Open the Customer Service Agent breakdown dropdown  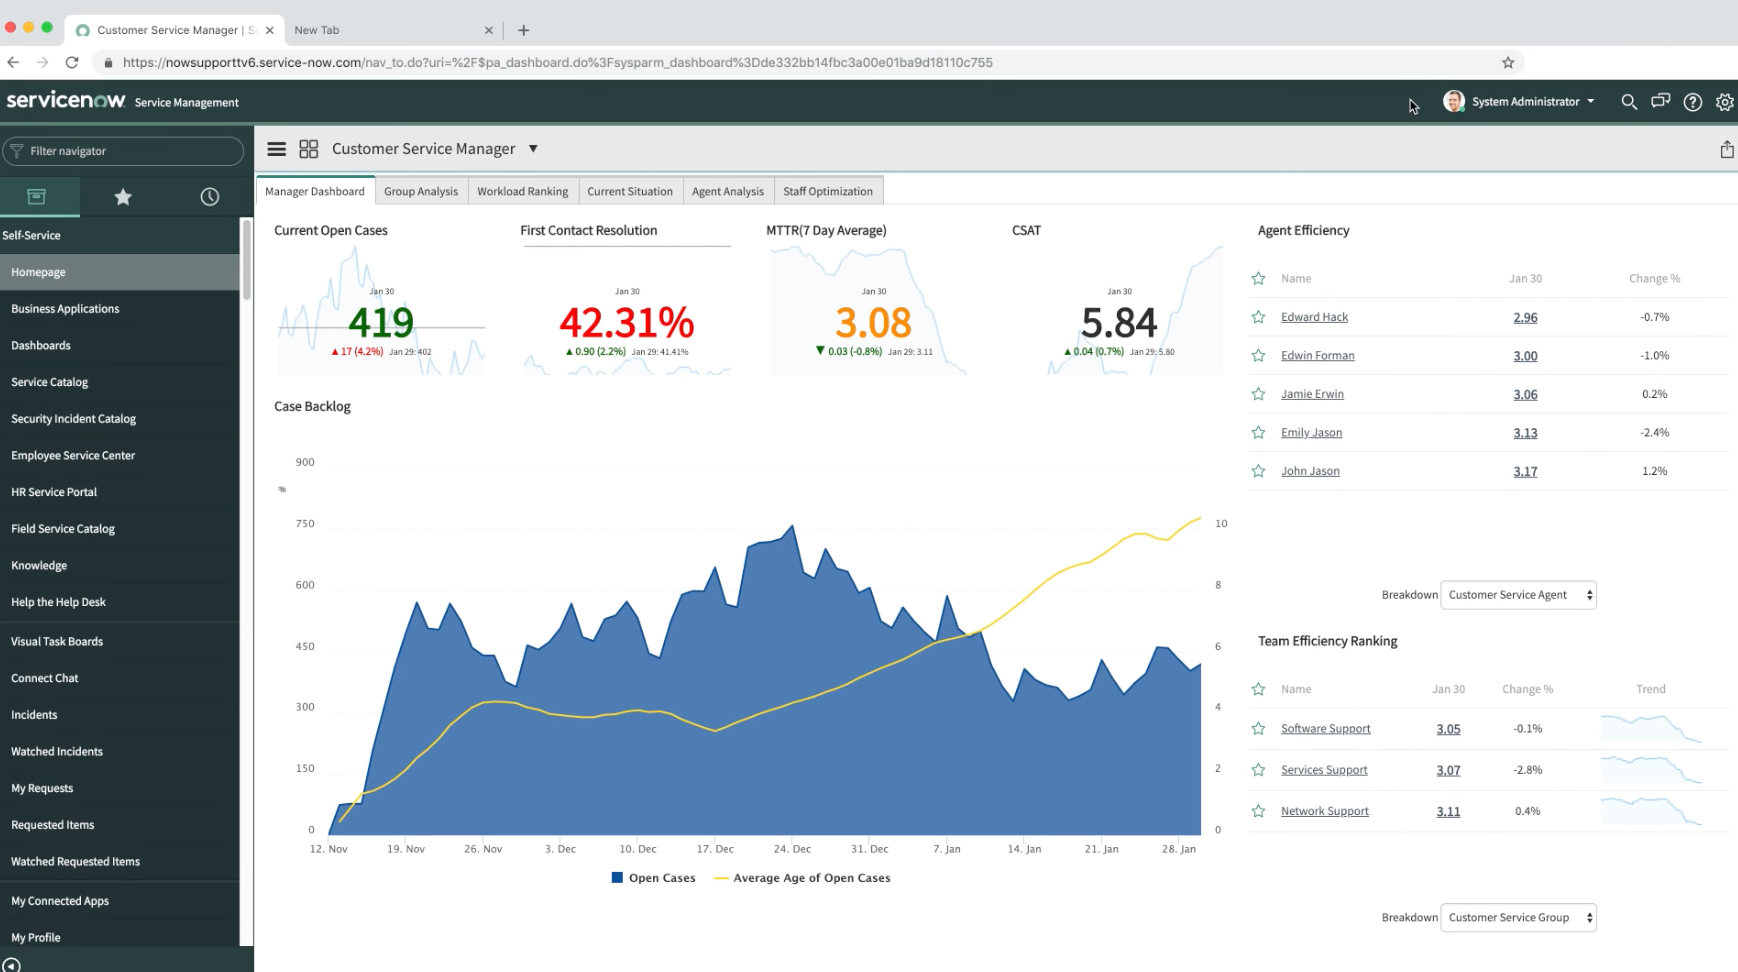1517,595
